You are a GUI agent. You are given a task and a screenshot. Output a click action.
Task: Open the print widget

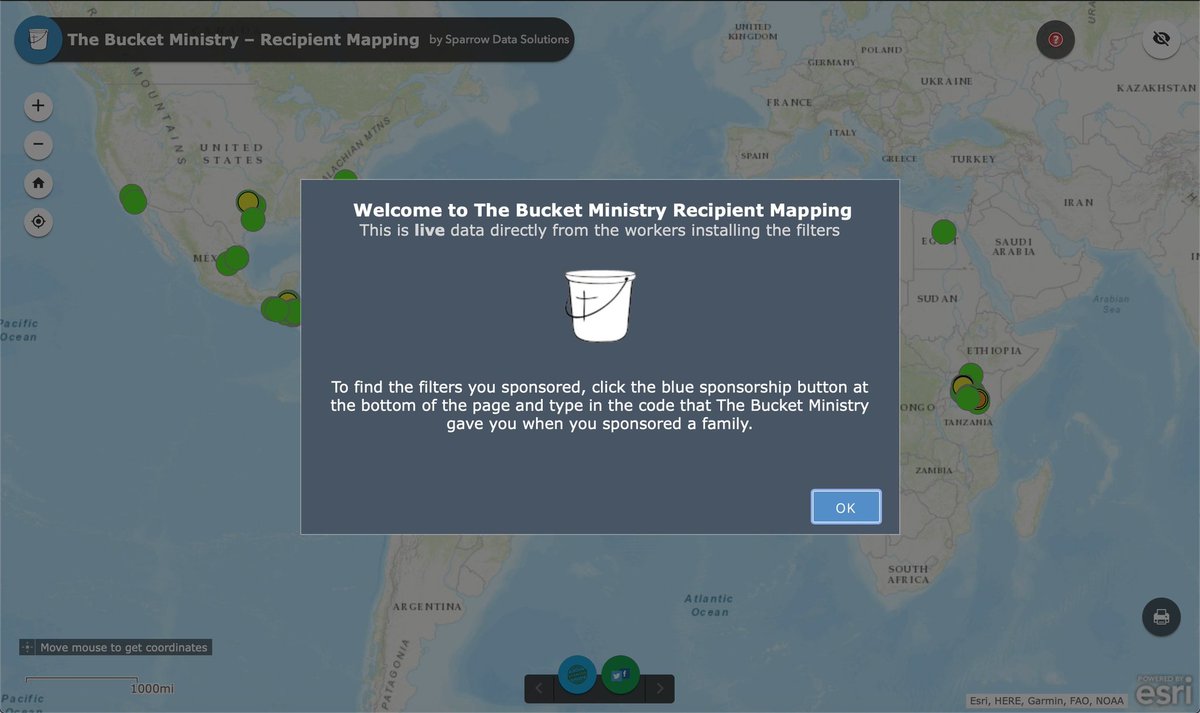click(1161, 617)
